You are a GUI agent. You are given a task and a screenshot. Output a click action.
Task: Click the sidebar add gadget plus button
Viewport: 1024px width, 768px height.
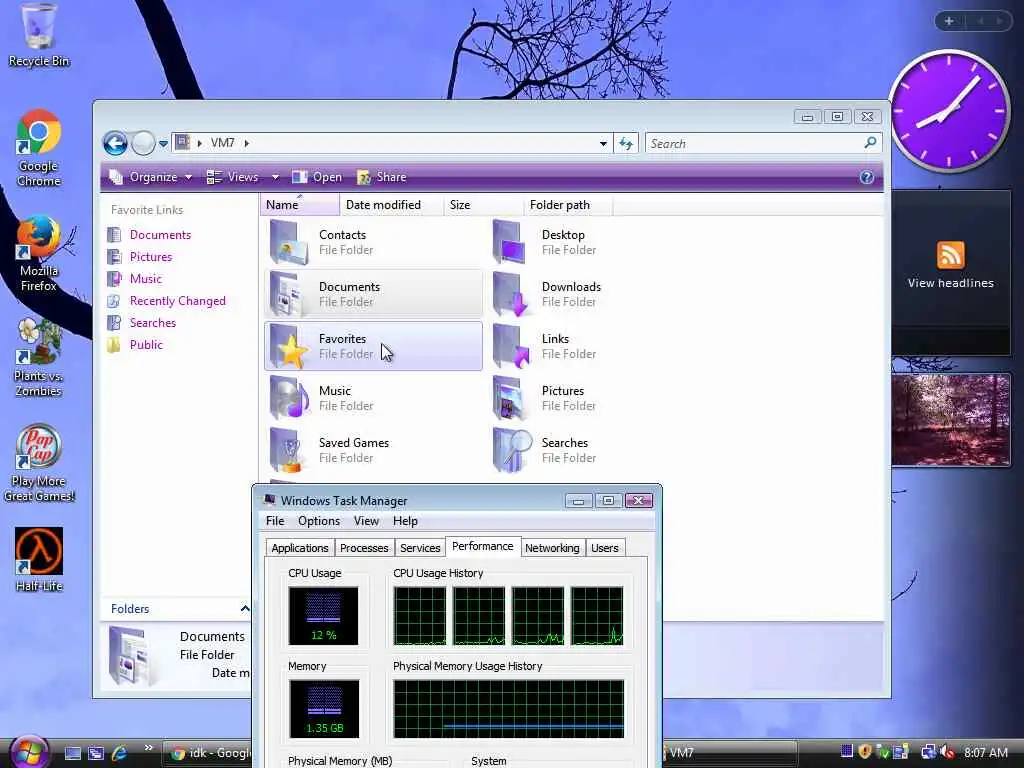point(949,21)
